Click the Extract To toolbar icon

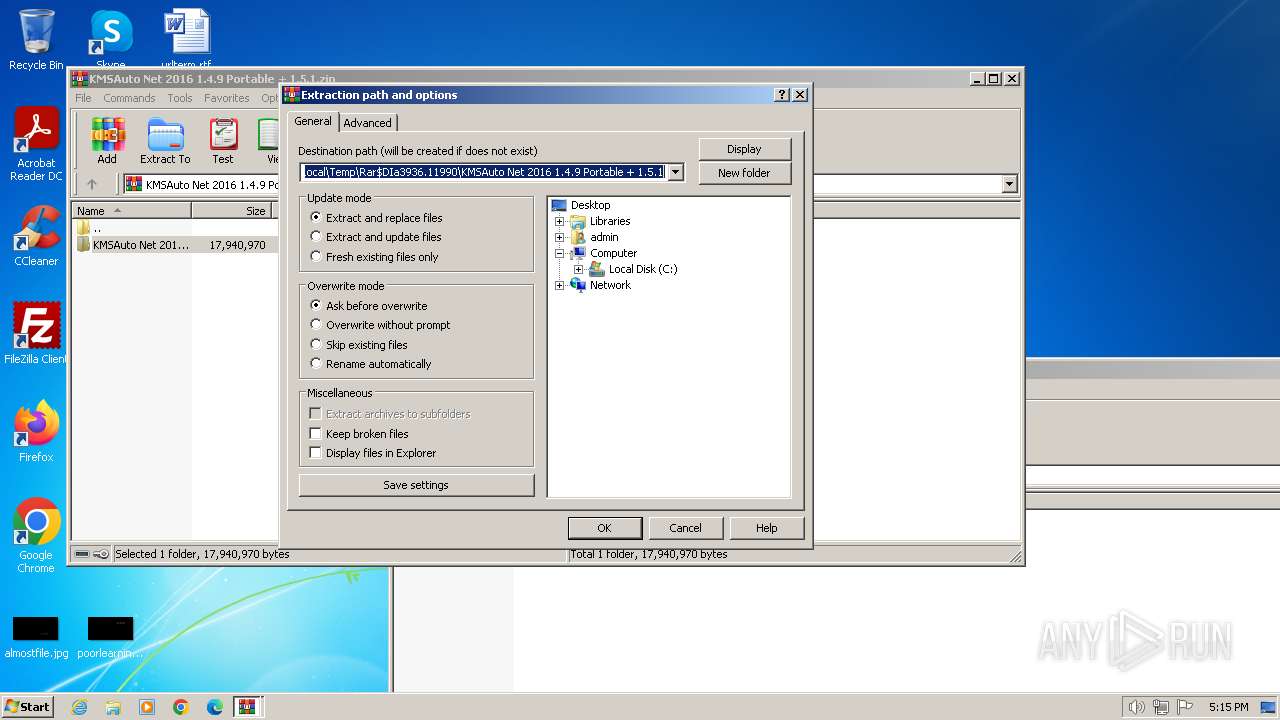coord(165,141)
